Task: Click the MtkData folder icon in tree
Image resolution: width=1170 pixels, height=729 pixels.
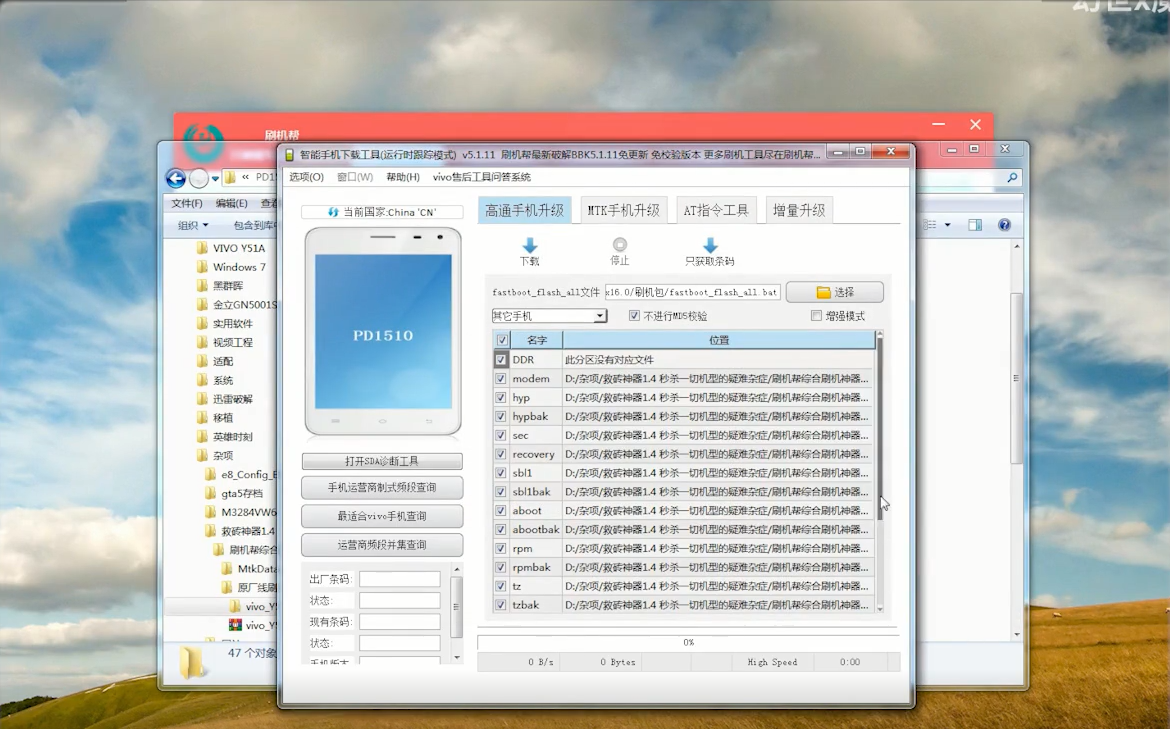Action: (227, 569)
